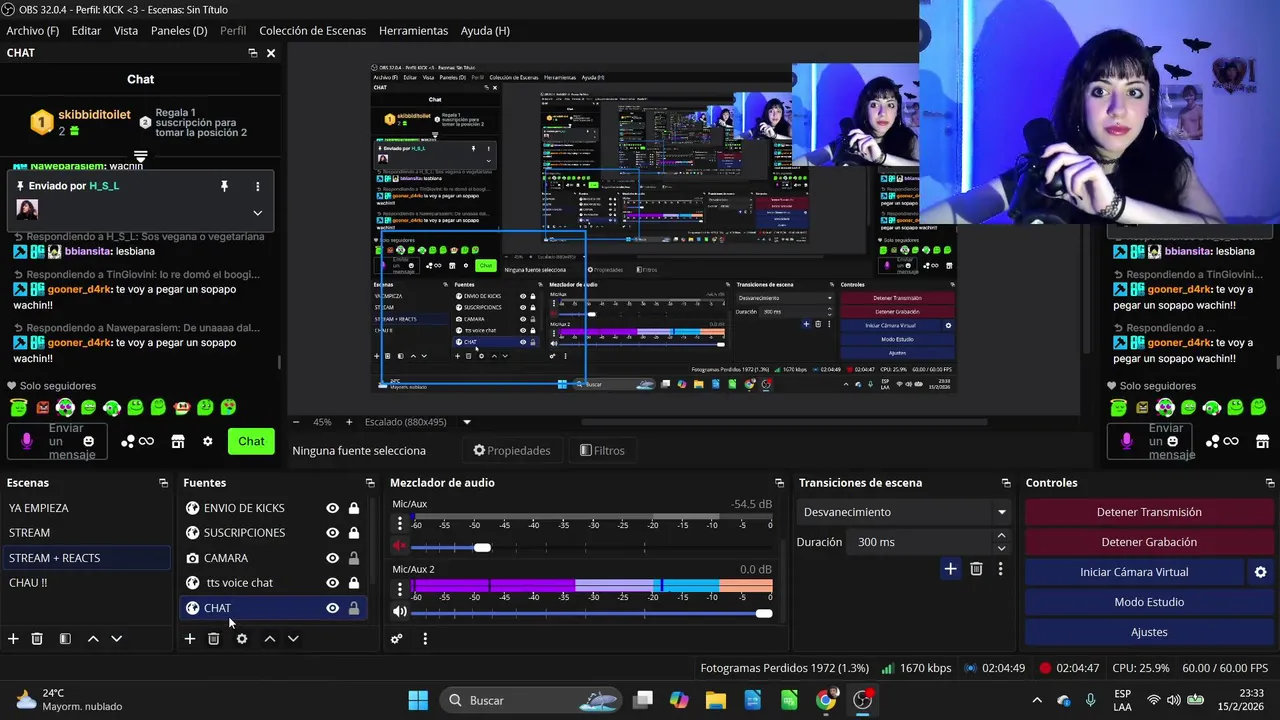Open chat settings gear in left chat dock
This screenshot has width=1280, height=720.
208,441
